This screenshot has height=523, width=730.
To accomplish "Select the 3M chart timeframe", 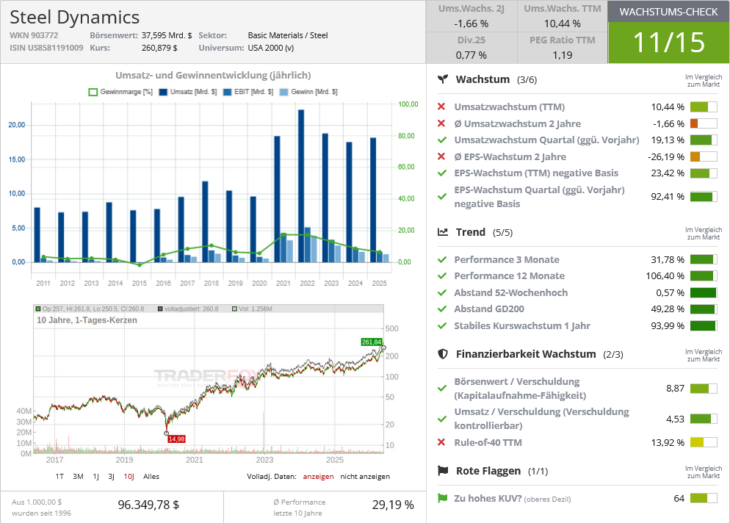I will click(x=78, y=476).
